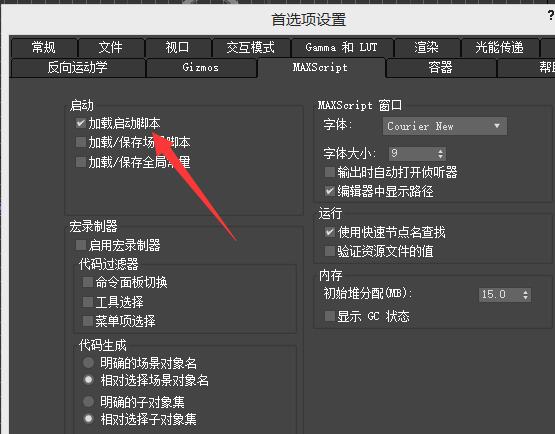
Task: Toggle 使用快速节点名查找 checkbox
Action: click(x=330, y=232)
